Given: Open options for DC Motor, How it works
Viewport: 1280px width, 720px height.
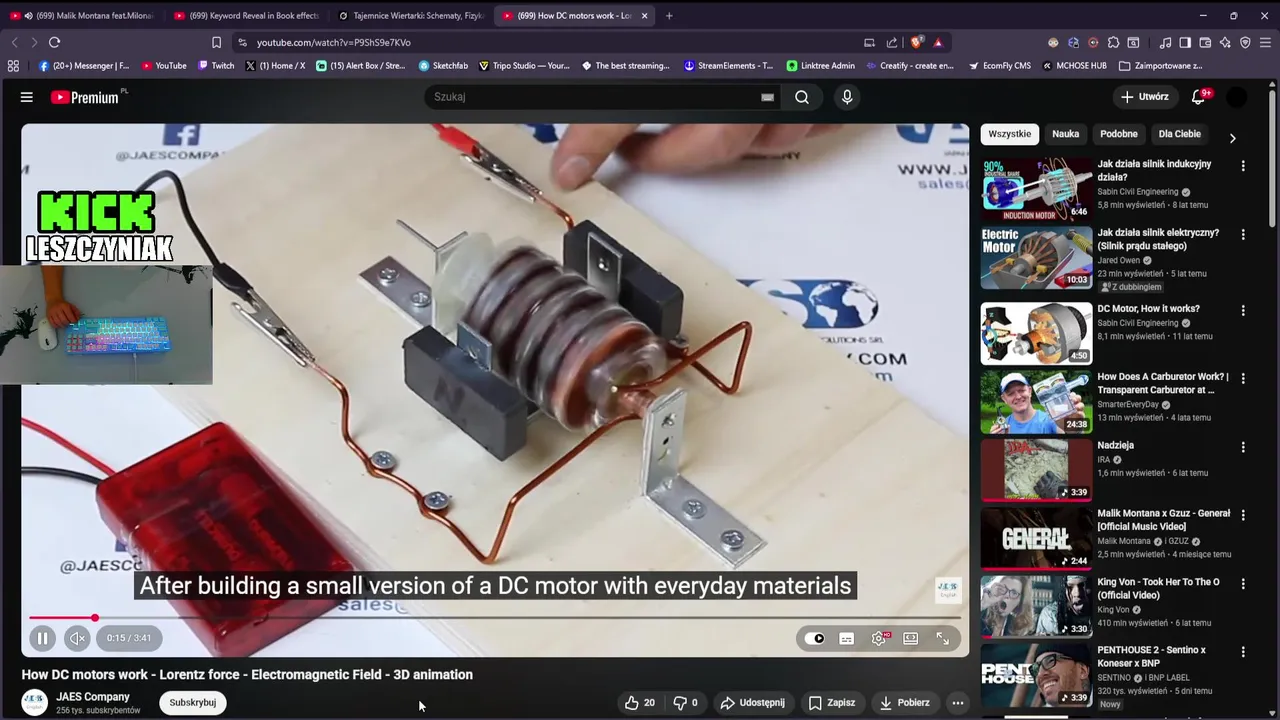Looking at the screenshot, I should (x=1243, y=311).
